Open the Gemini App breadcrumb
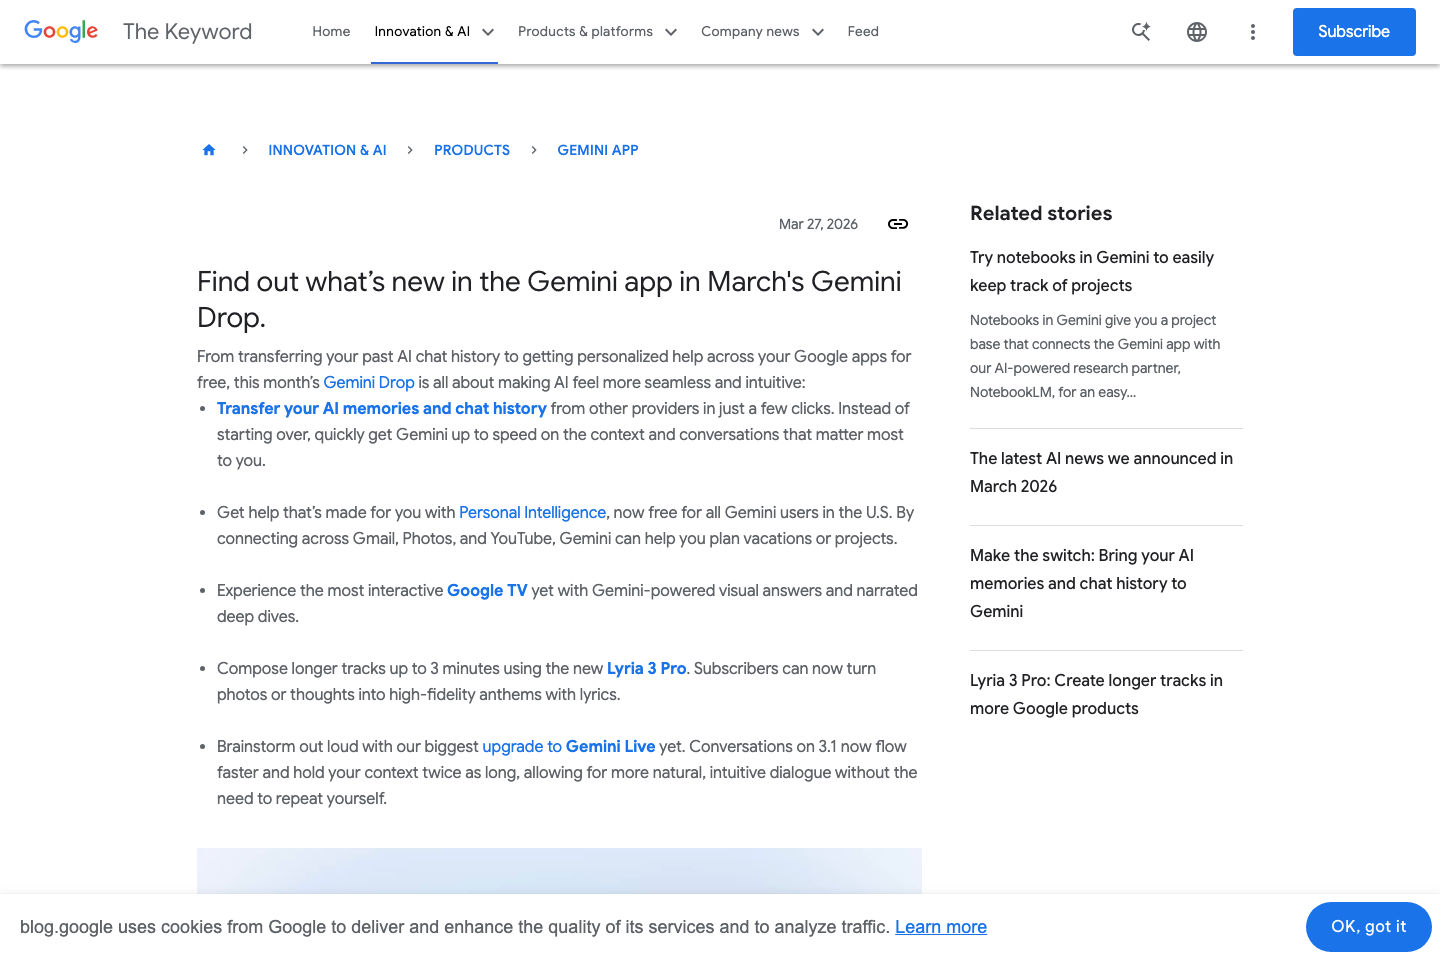This screenshot has height=960, width=1440. pyautogui.click(x=597, y=150)
